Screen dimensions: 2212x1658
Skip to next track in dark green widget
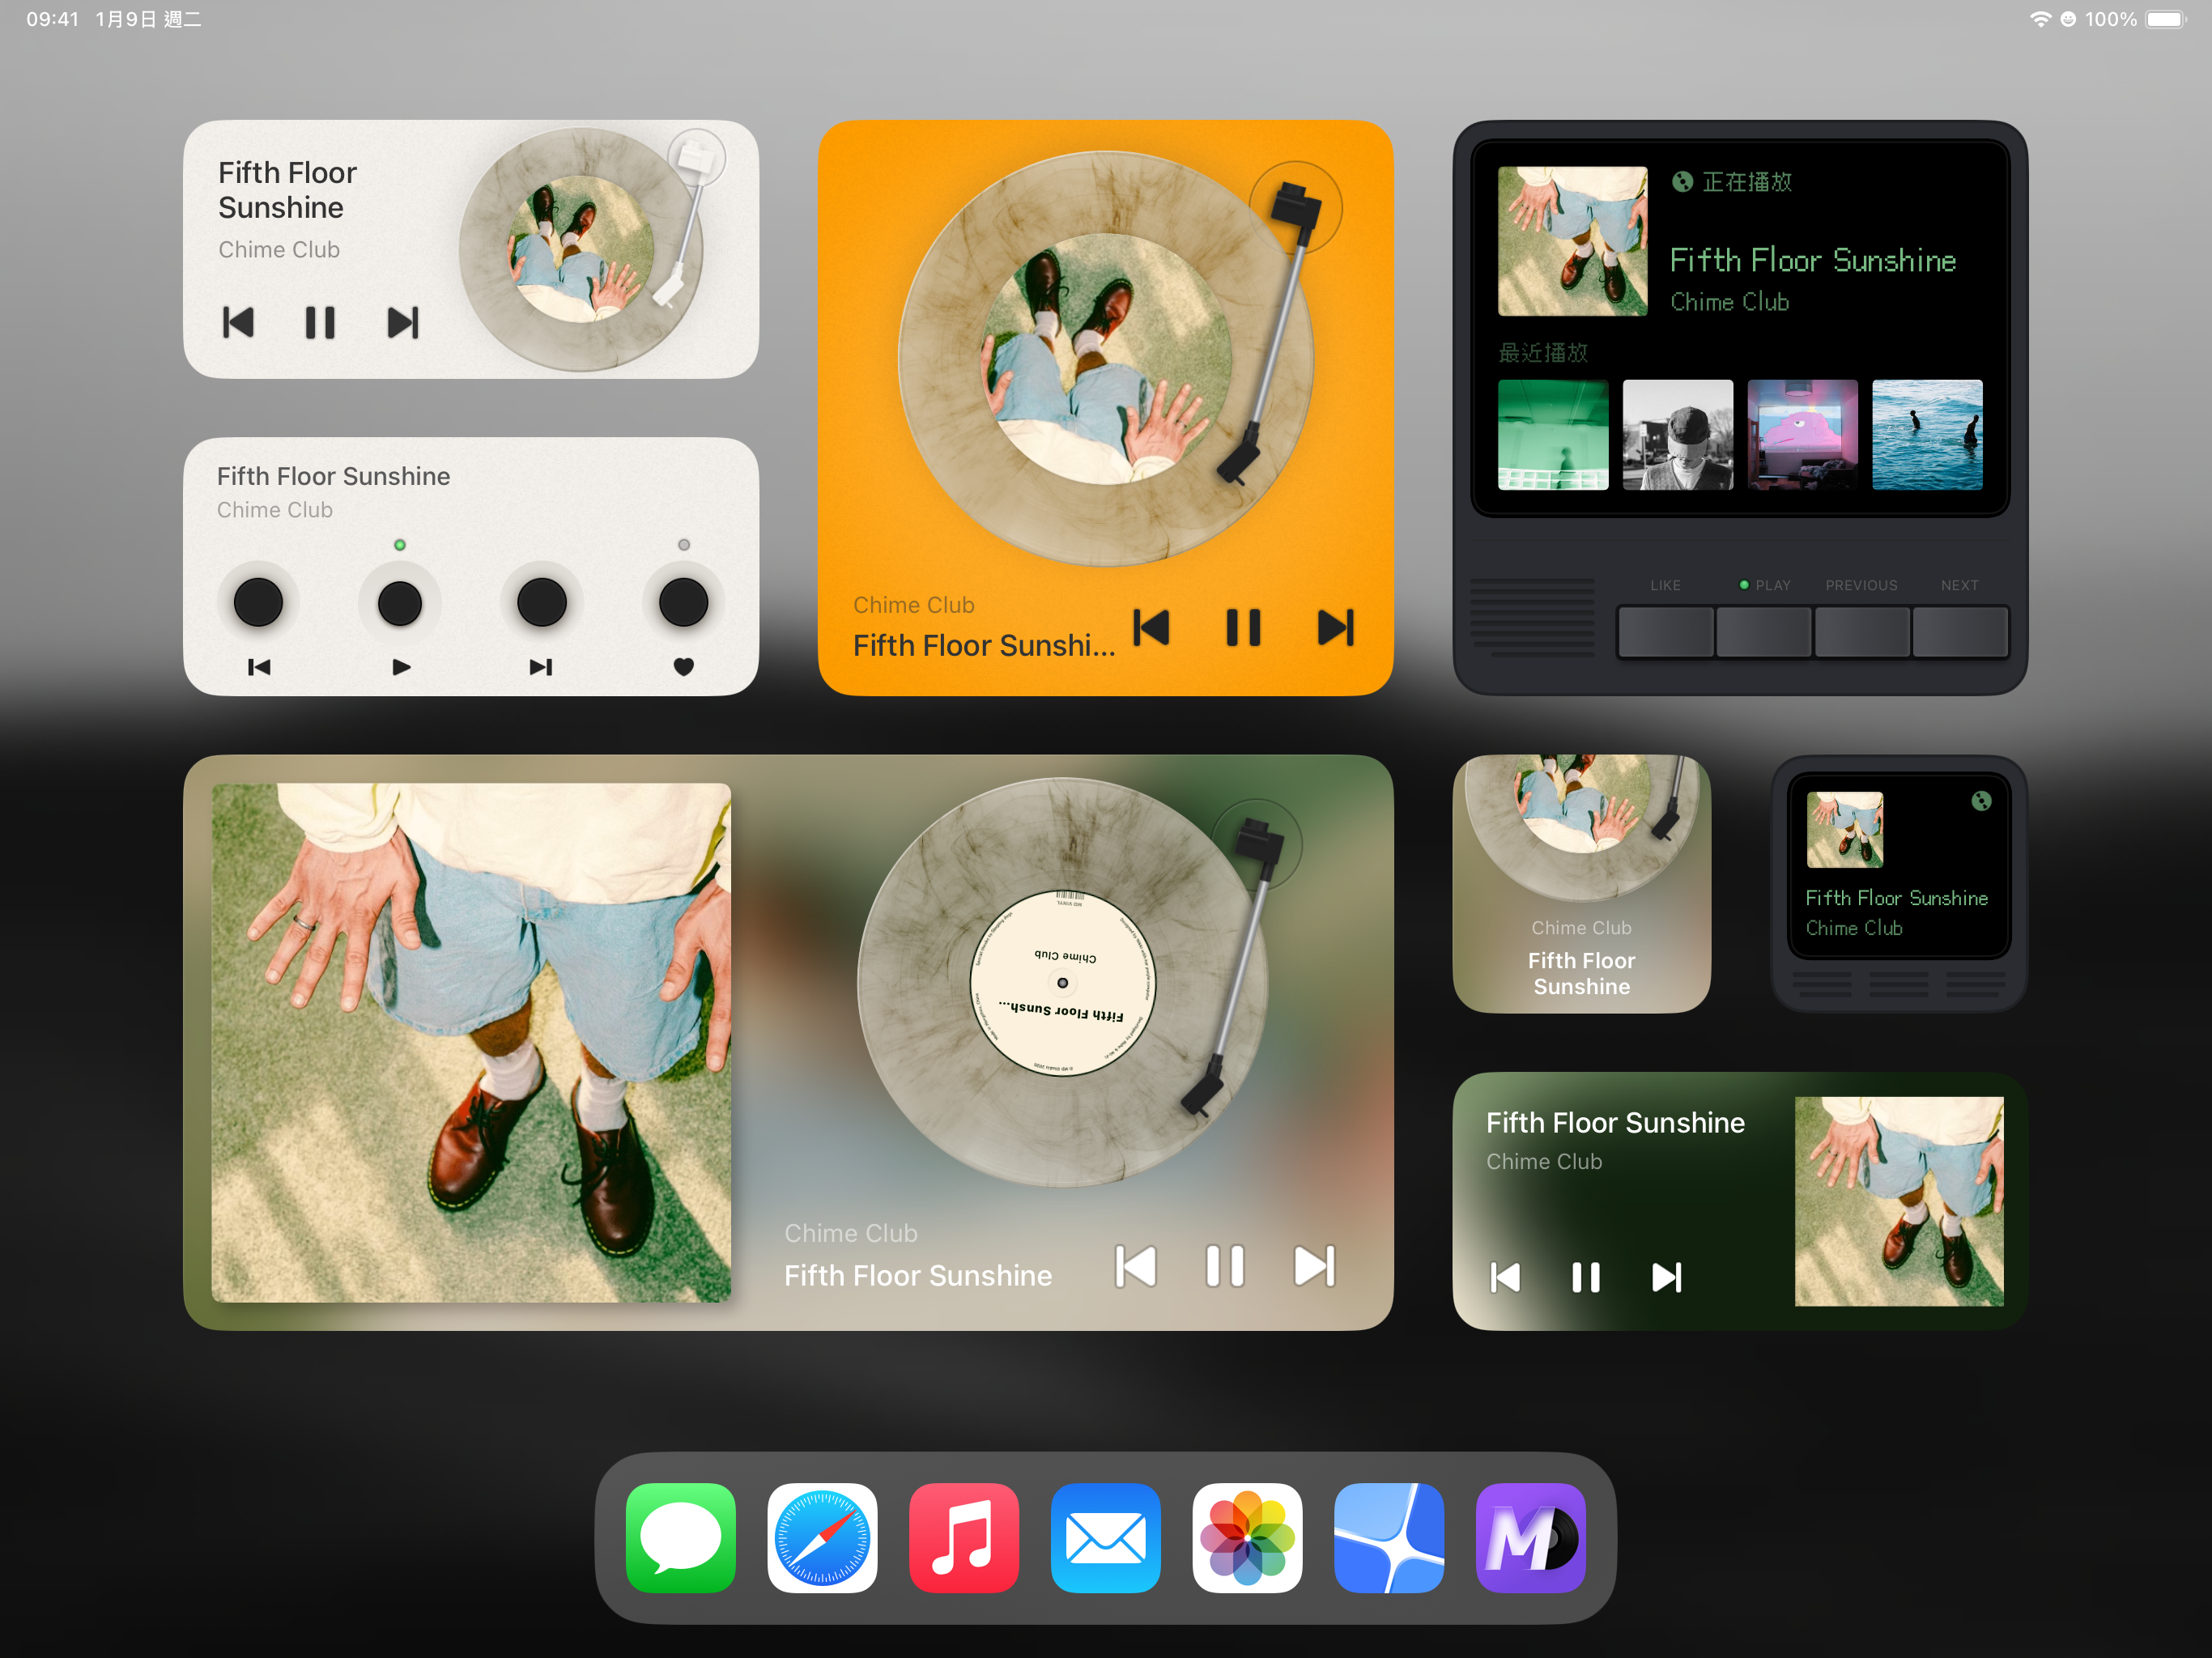pos(1666,1277)
